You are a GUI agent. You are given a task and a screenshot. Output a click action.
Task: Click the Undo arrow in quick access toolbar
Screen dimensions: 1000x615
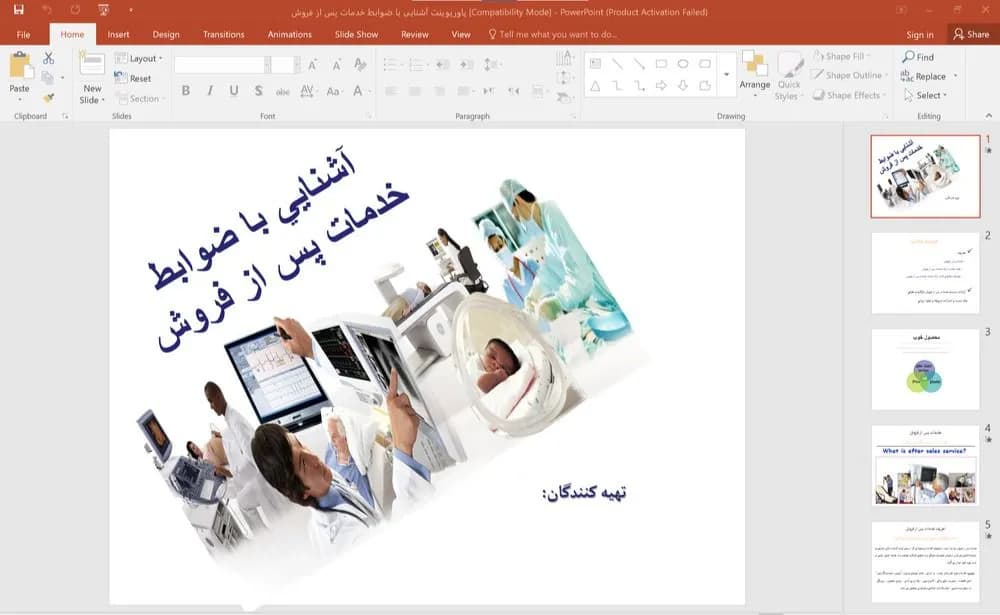tap(47, 10)
